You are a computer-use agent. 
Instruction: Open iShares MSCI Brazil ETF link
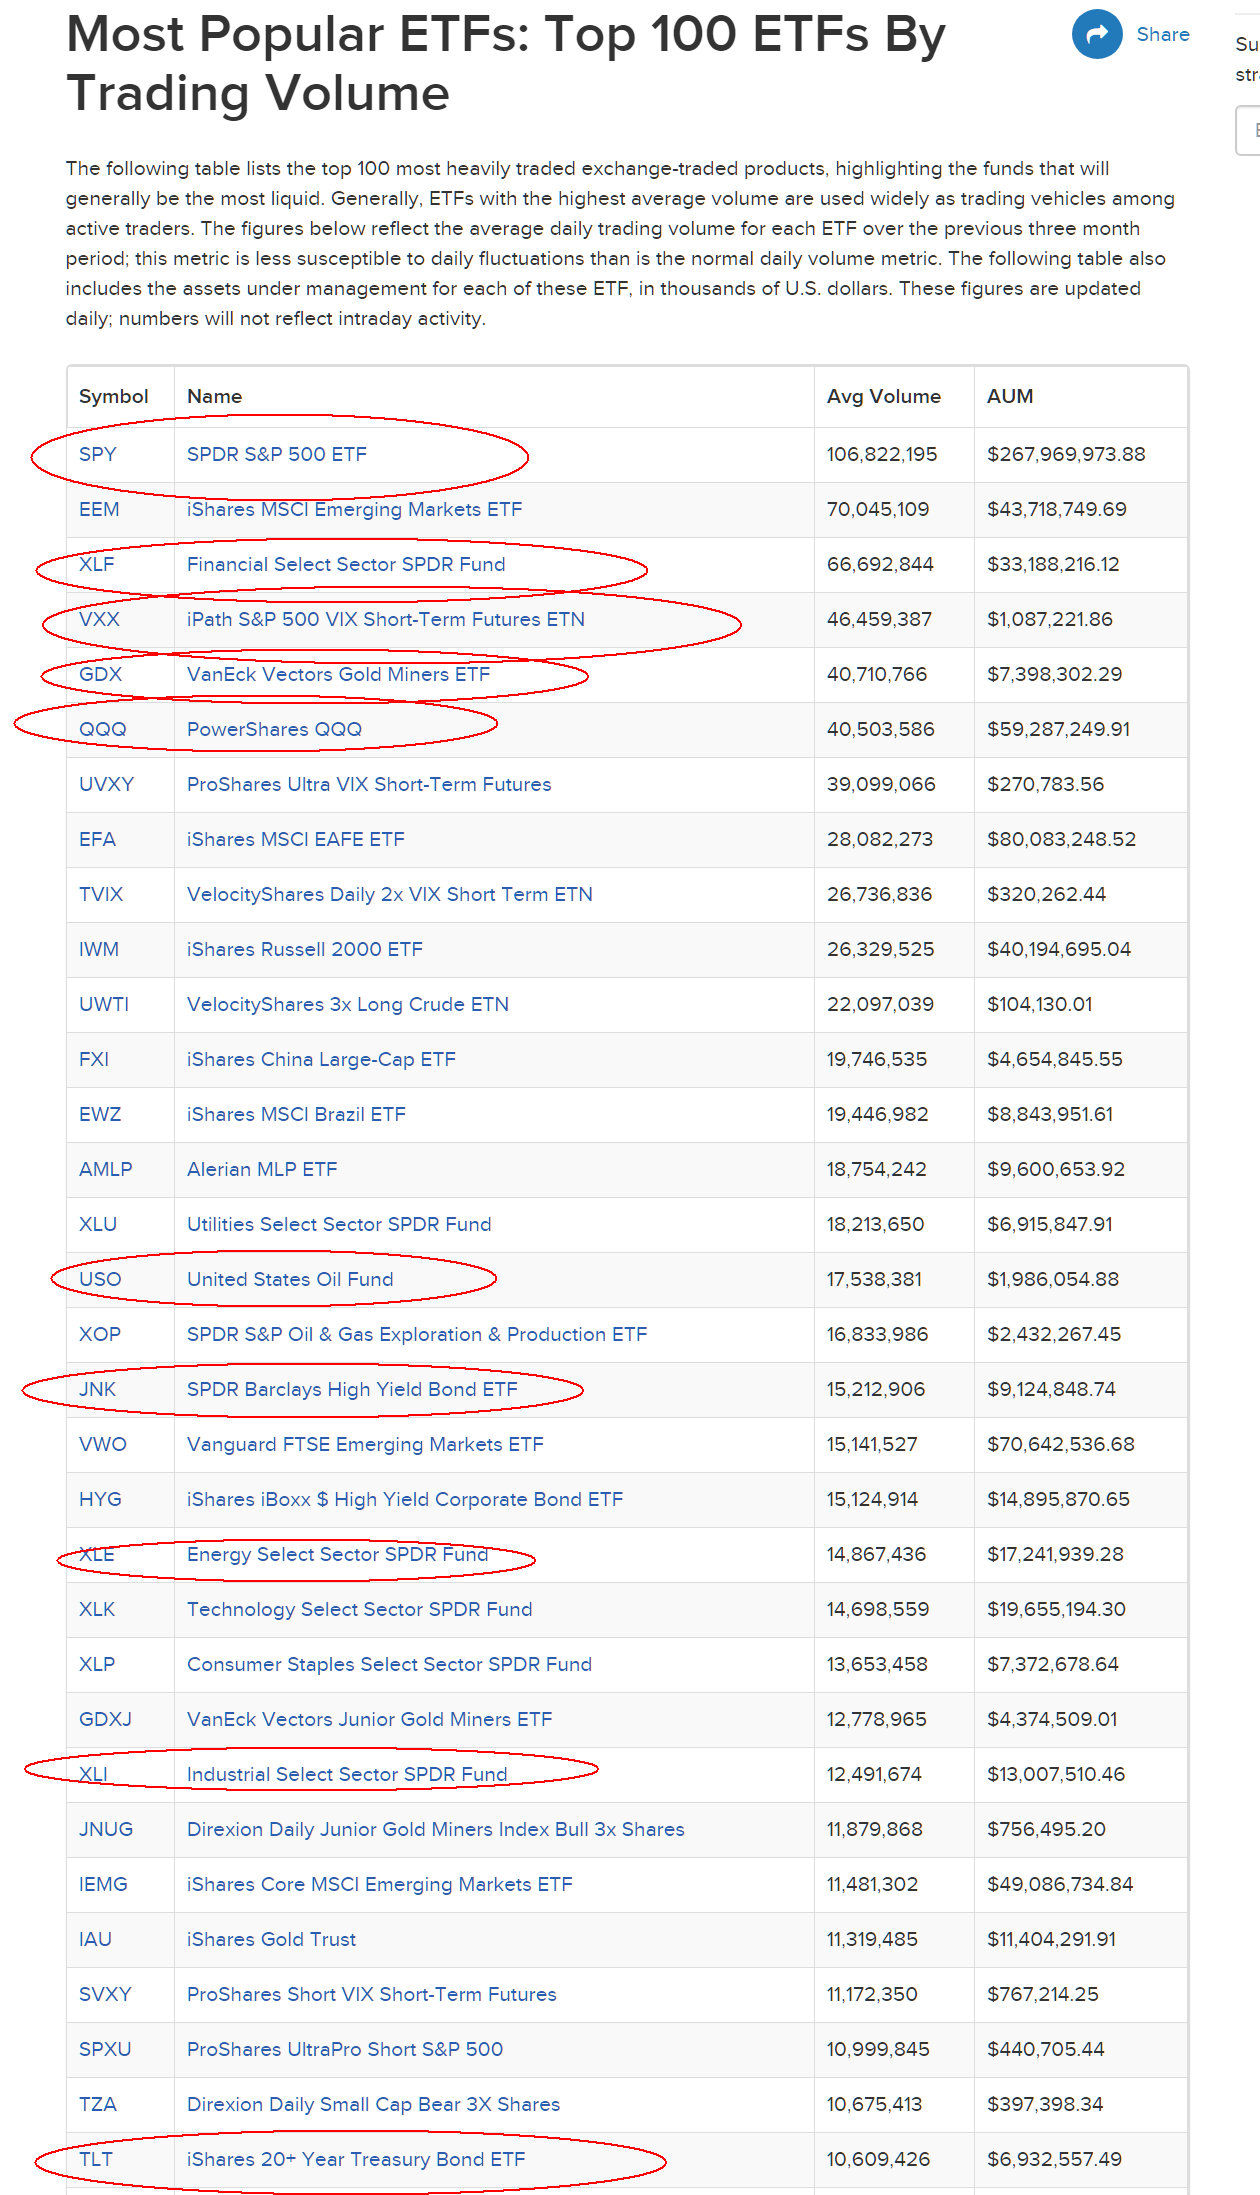296,1114
